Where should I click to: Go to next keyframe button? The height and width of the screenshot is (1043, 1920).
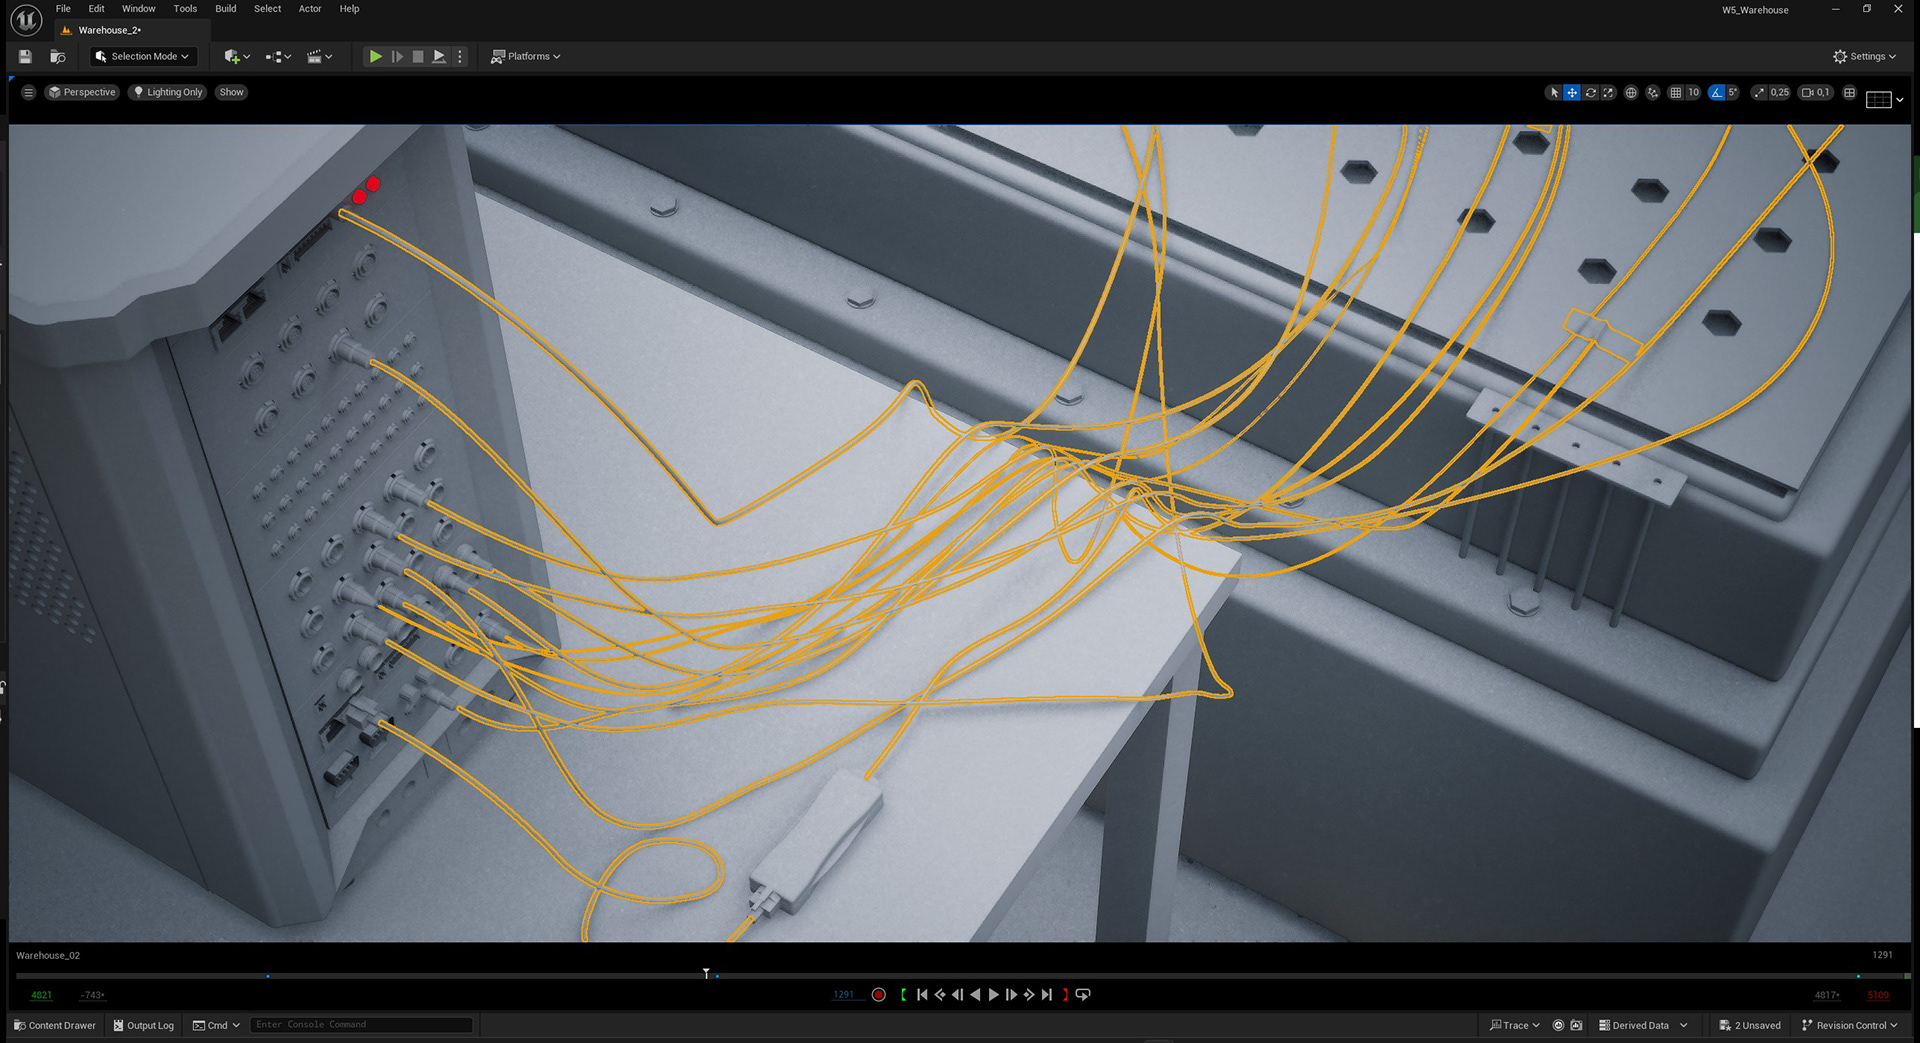1029,995
